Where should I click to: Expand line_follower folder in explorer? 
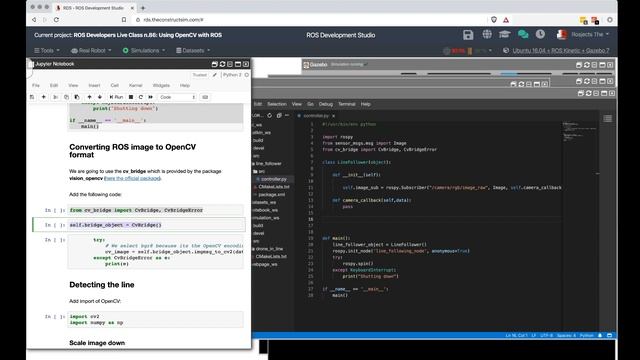(x=268, y=164)
